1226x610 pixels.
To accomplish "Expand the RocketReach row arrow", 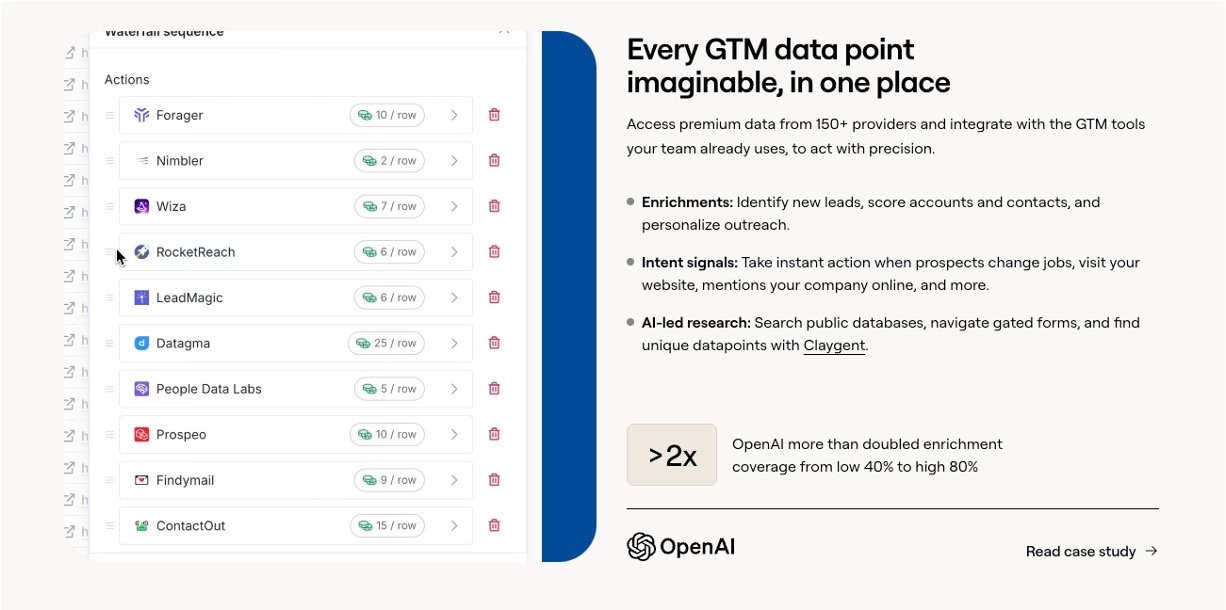I will click(x=454, y=252).
